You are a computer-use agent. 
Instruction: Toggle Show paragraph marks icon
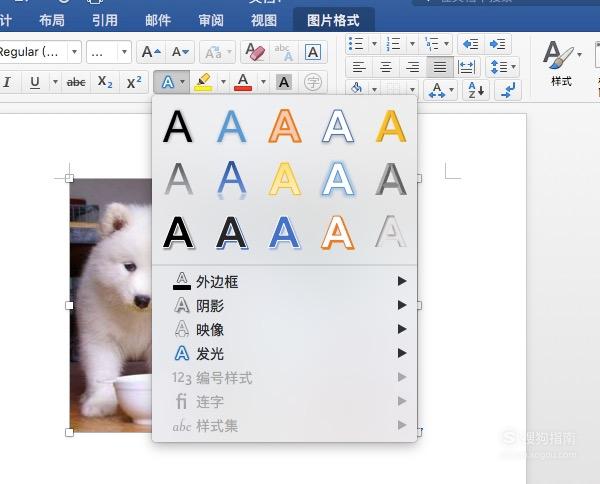508,90
